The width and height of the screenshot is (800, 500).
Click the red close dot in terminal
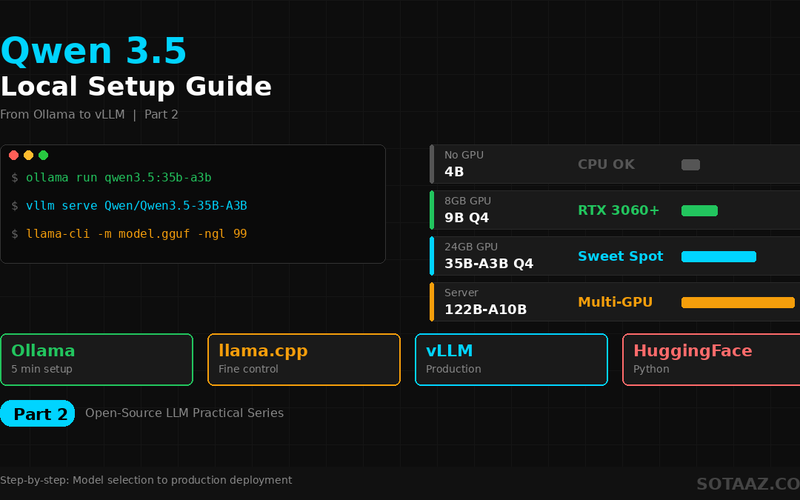(14, 155)
